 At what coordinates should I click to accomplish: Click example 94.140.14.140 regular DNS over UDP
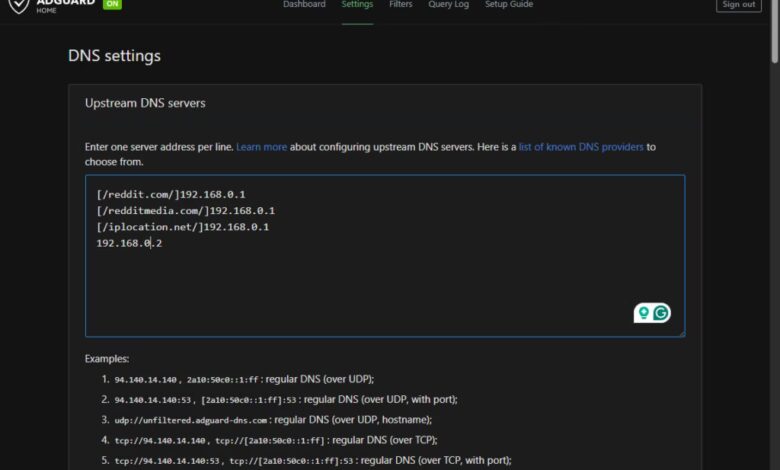pyautogui.click(x=244, y=379)
